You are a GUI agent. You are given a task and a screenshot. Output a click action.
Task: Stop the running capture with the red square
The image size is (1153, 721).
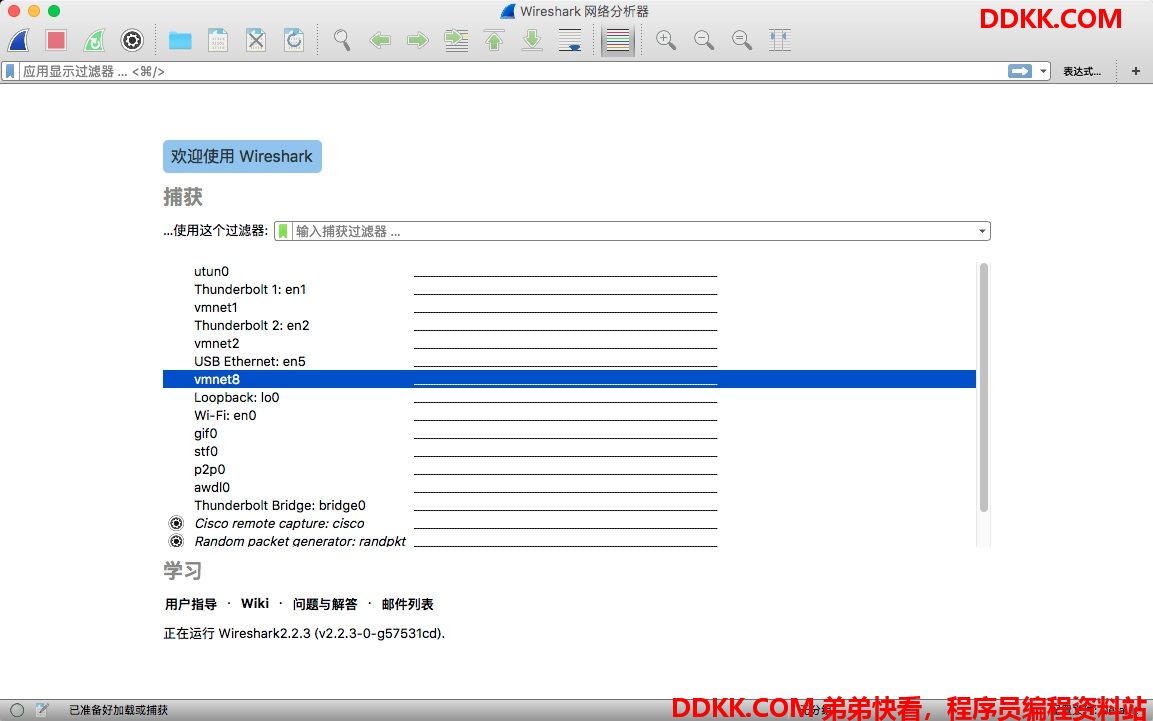tap(56, 40)
